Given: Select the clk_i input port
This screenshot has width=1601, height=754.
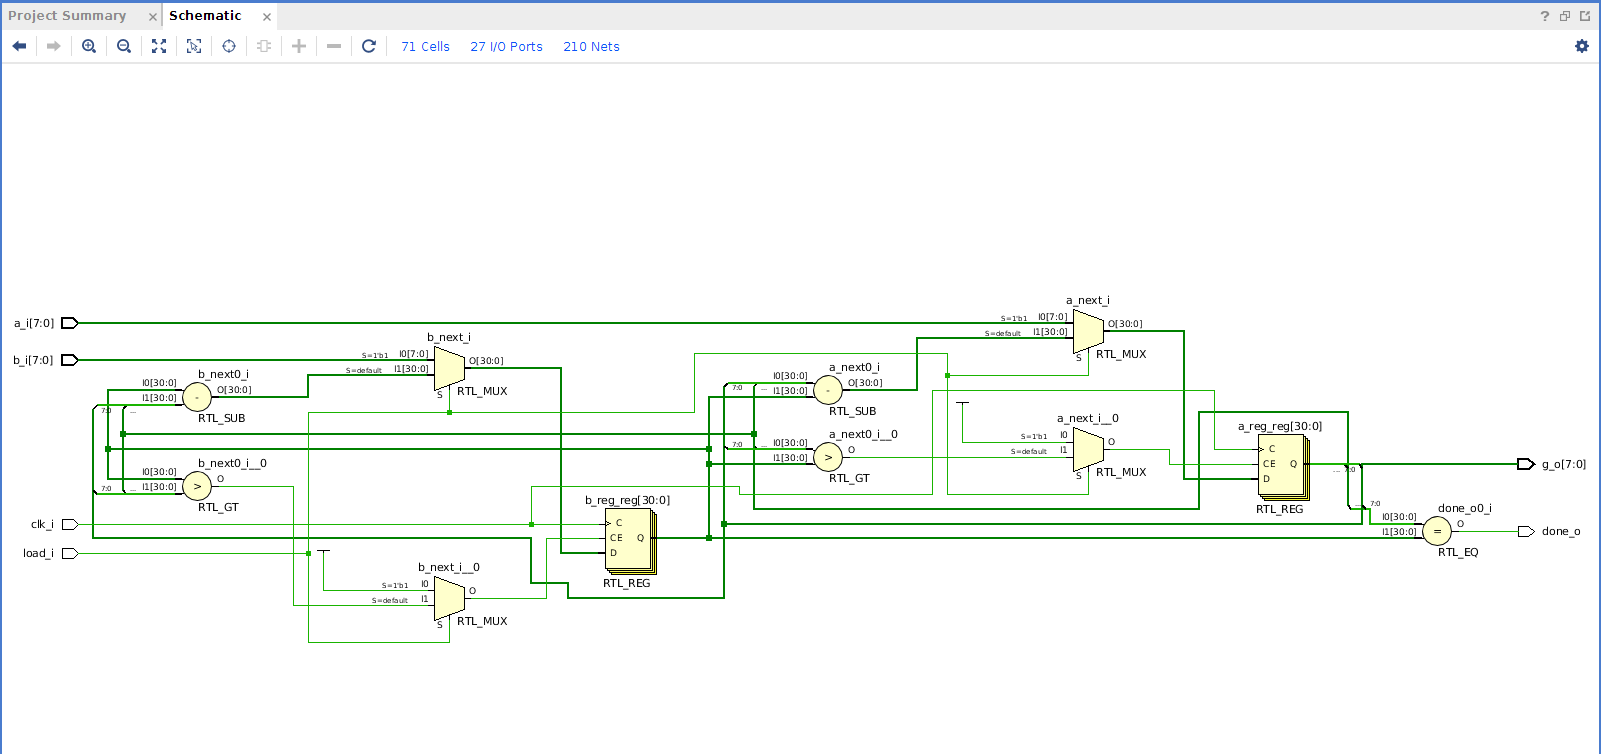Looking at the screenshot, I should (70, 524).
